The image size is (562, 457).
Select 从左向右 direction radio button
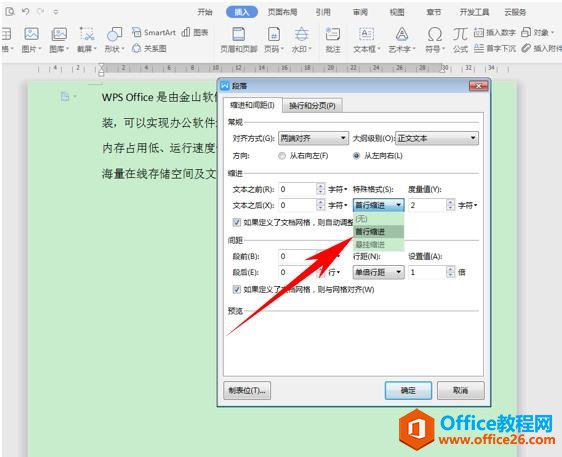(356, 156)
